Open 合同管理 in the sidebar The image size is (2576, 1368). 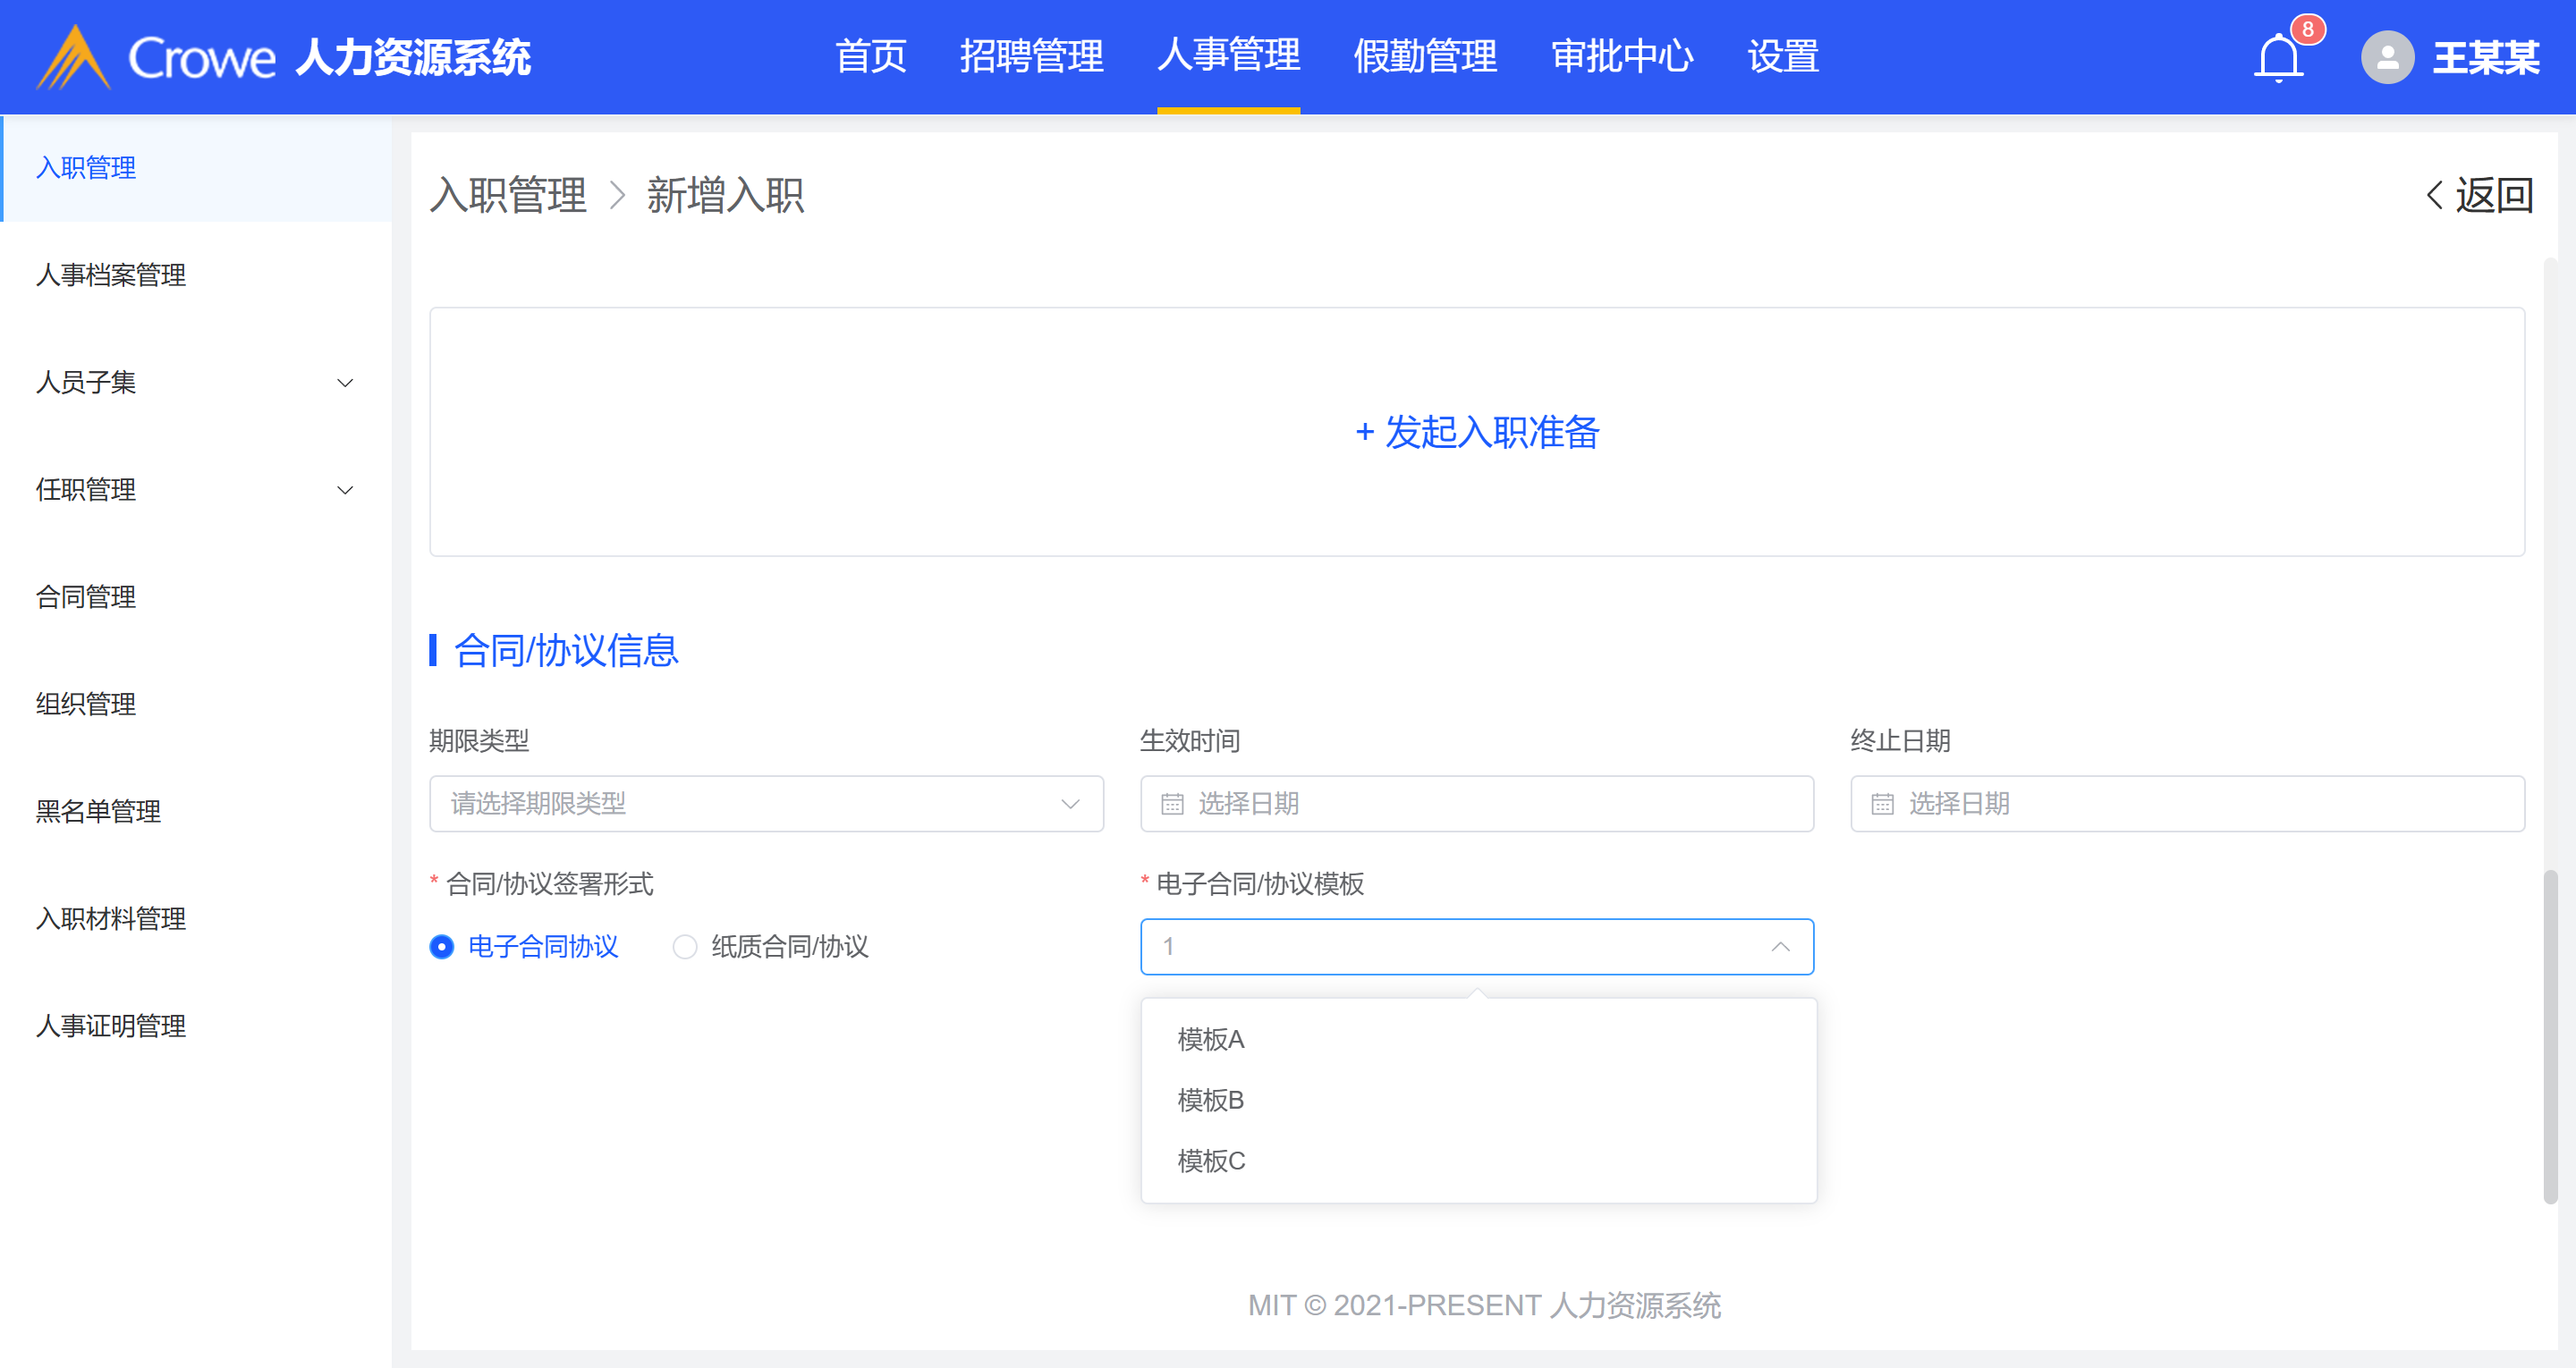point(86,597)
